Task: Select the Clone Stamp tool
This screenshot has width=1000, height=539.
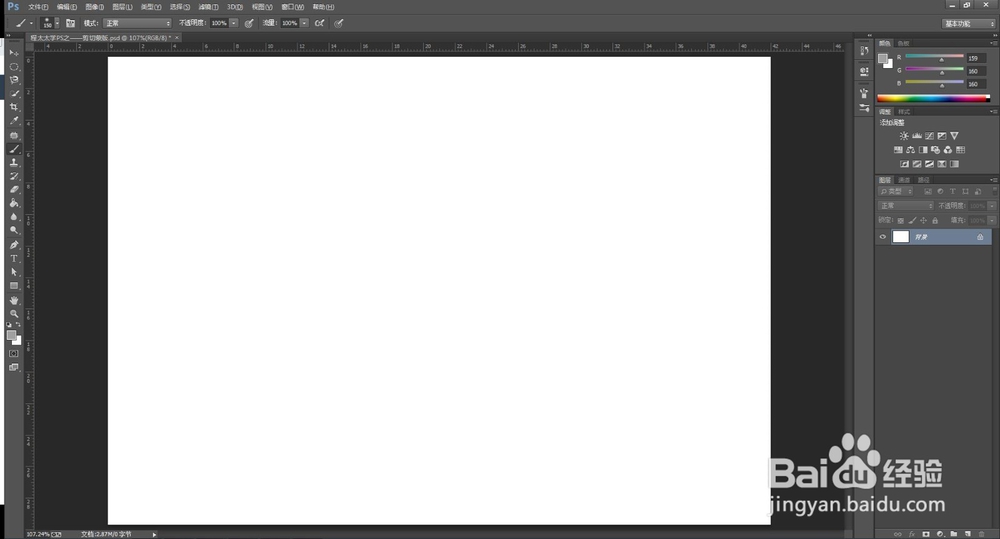Action: point(14,163)
